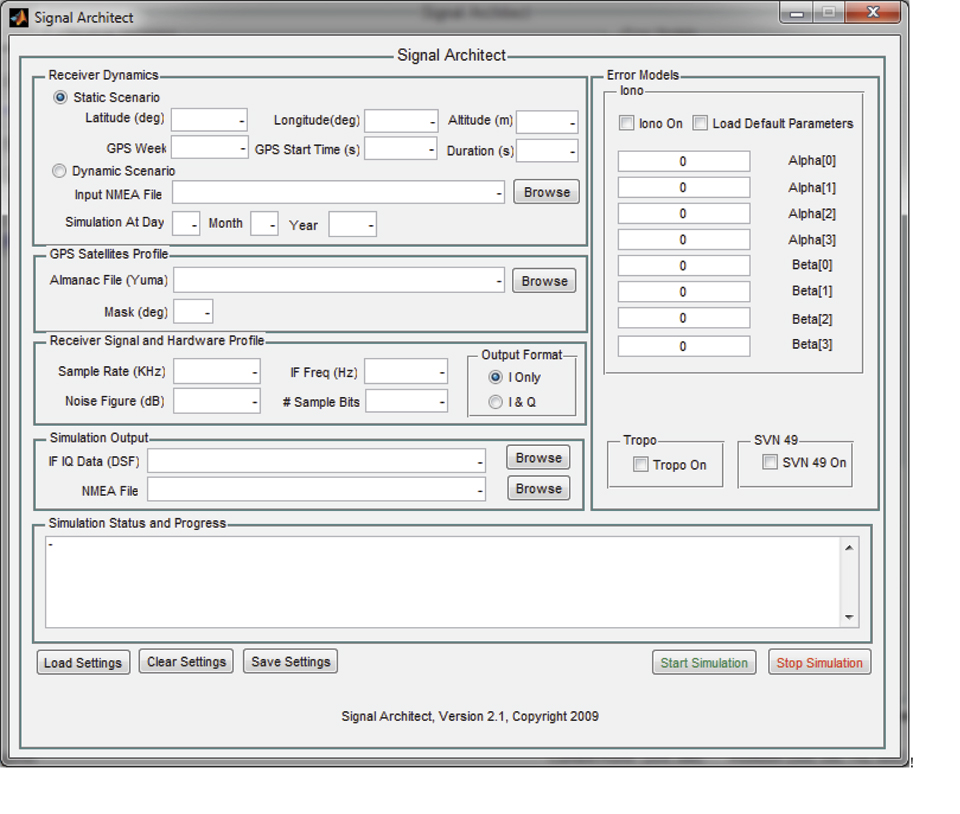The height and width of the screenshot is (814, 960).
Task: Click the MATLAB icon in title bar
Action: [x=19, y=16]
